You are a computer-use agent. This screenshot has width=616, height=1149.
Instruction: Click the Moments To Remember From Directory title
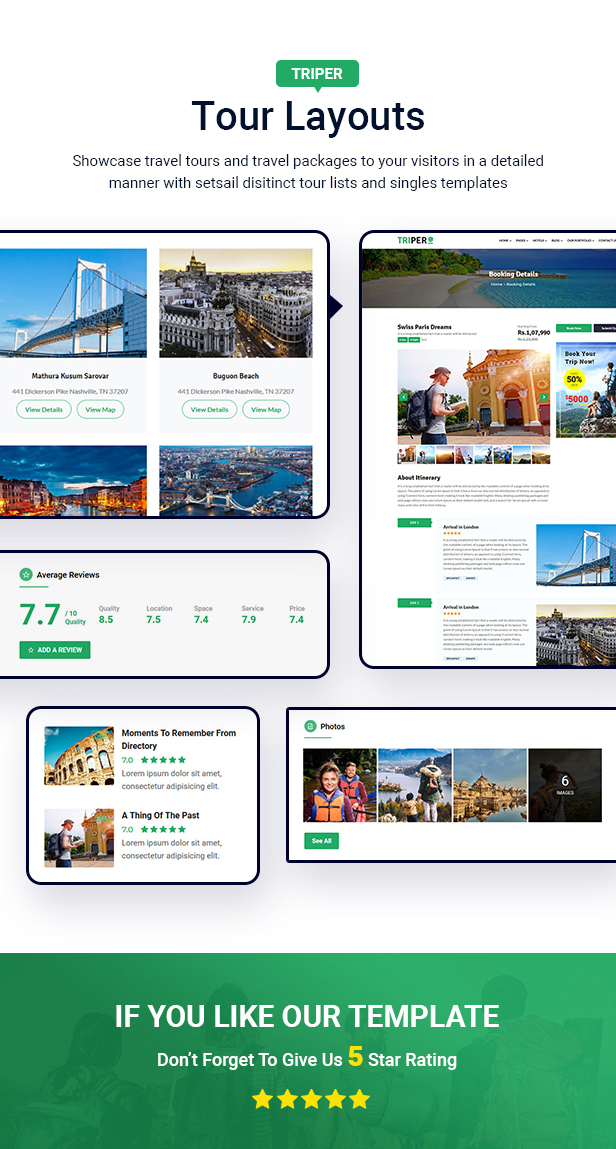179,739
